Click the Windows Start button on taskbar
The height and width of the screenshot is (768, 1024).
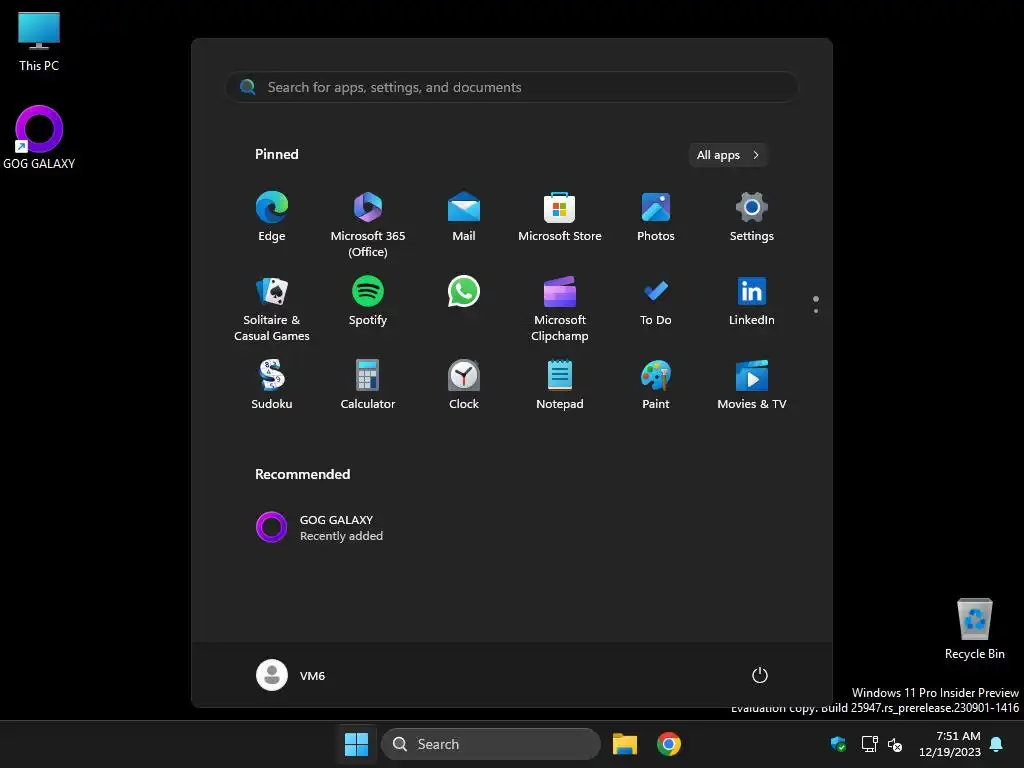pyautogui.click(x=357, y=744)
